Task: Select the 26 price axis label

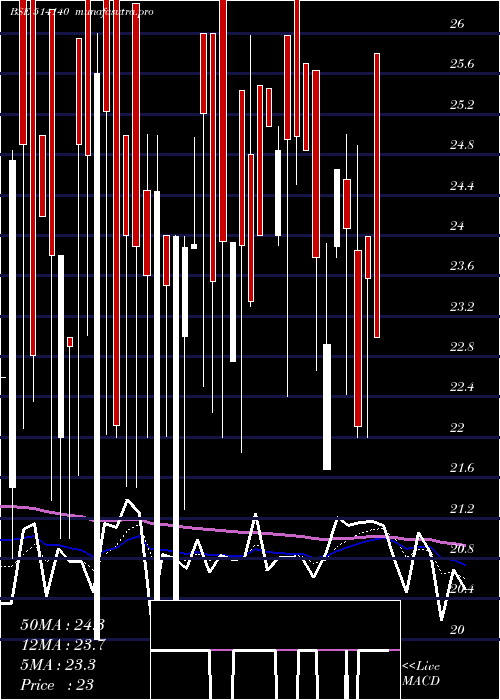Action: (x=457, y=24)
